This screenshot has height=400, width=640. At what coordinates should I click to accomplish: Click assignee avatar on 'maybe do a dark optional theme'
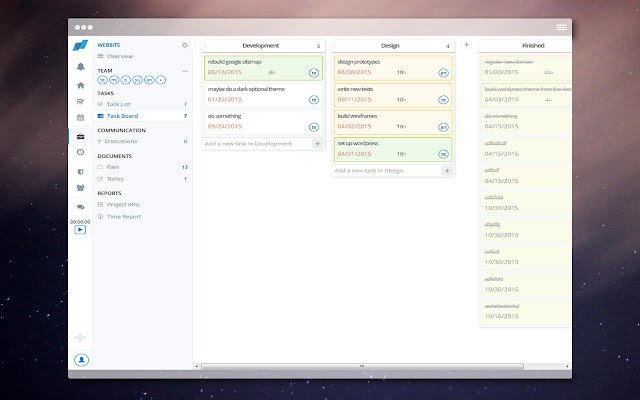(x=313, y=100)
